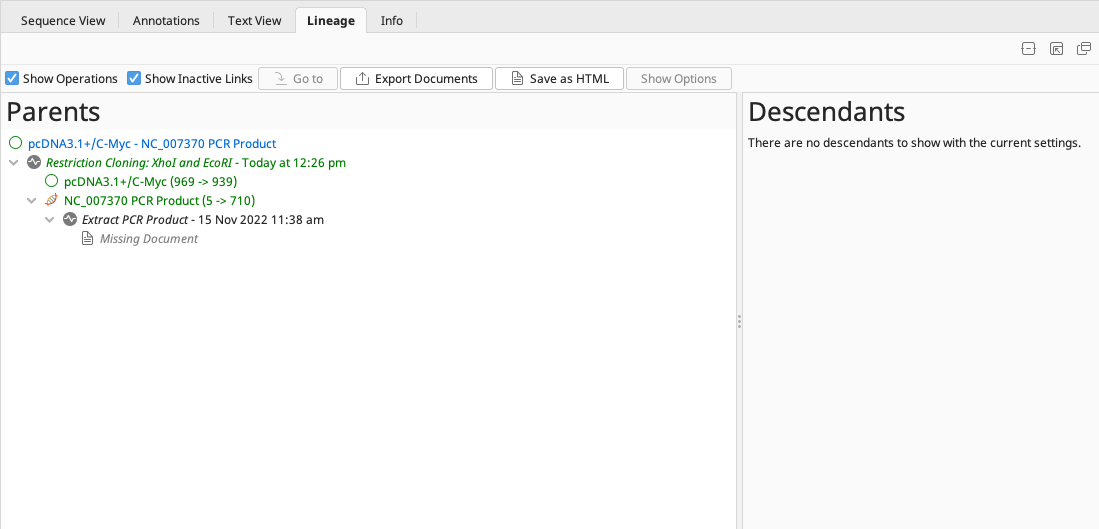Click the split viewer icon in top-right toolbar
This screenshot has width=1099, height=529.
click(x=1028, y=49)
